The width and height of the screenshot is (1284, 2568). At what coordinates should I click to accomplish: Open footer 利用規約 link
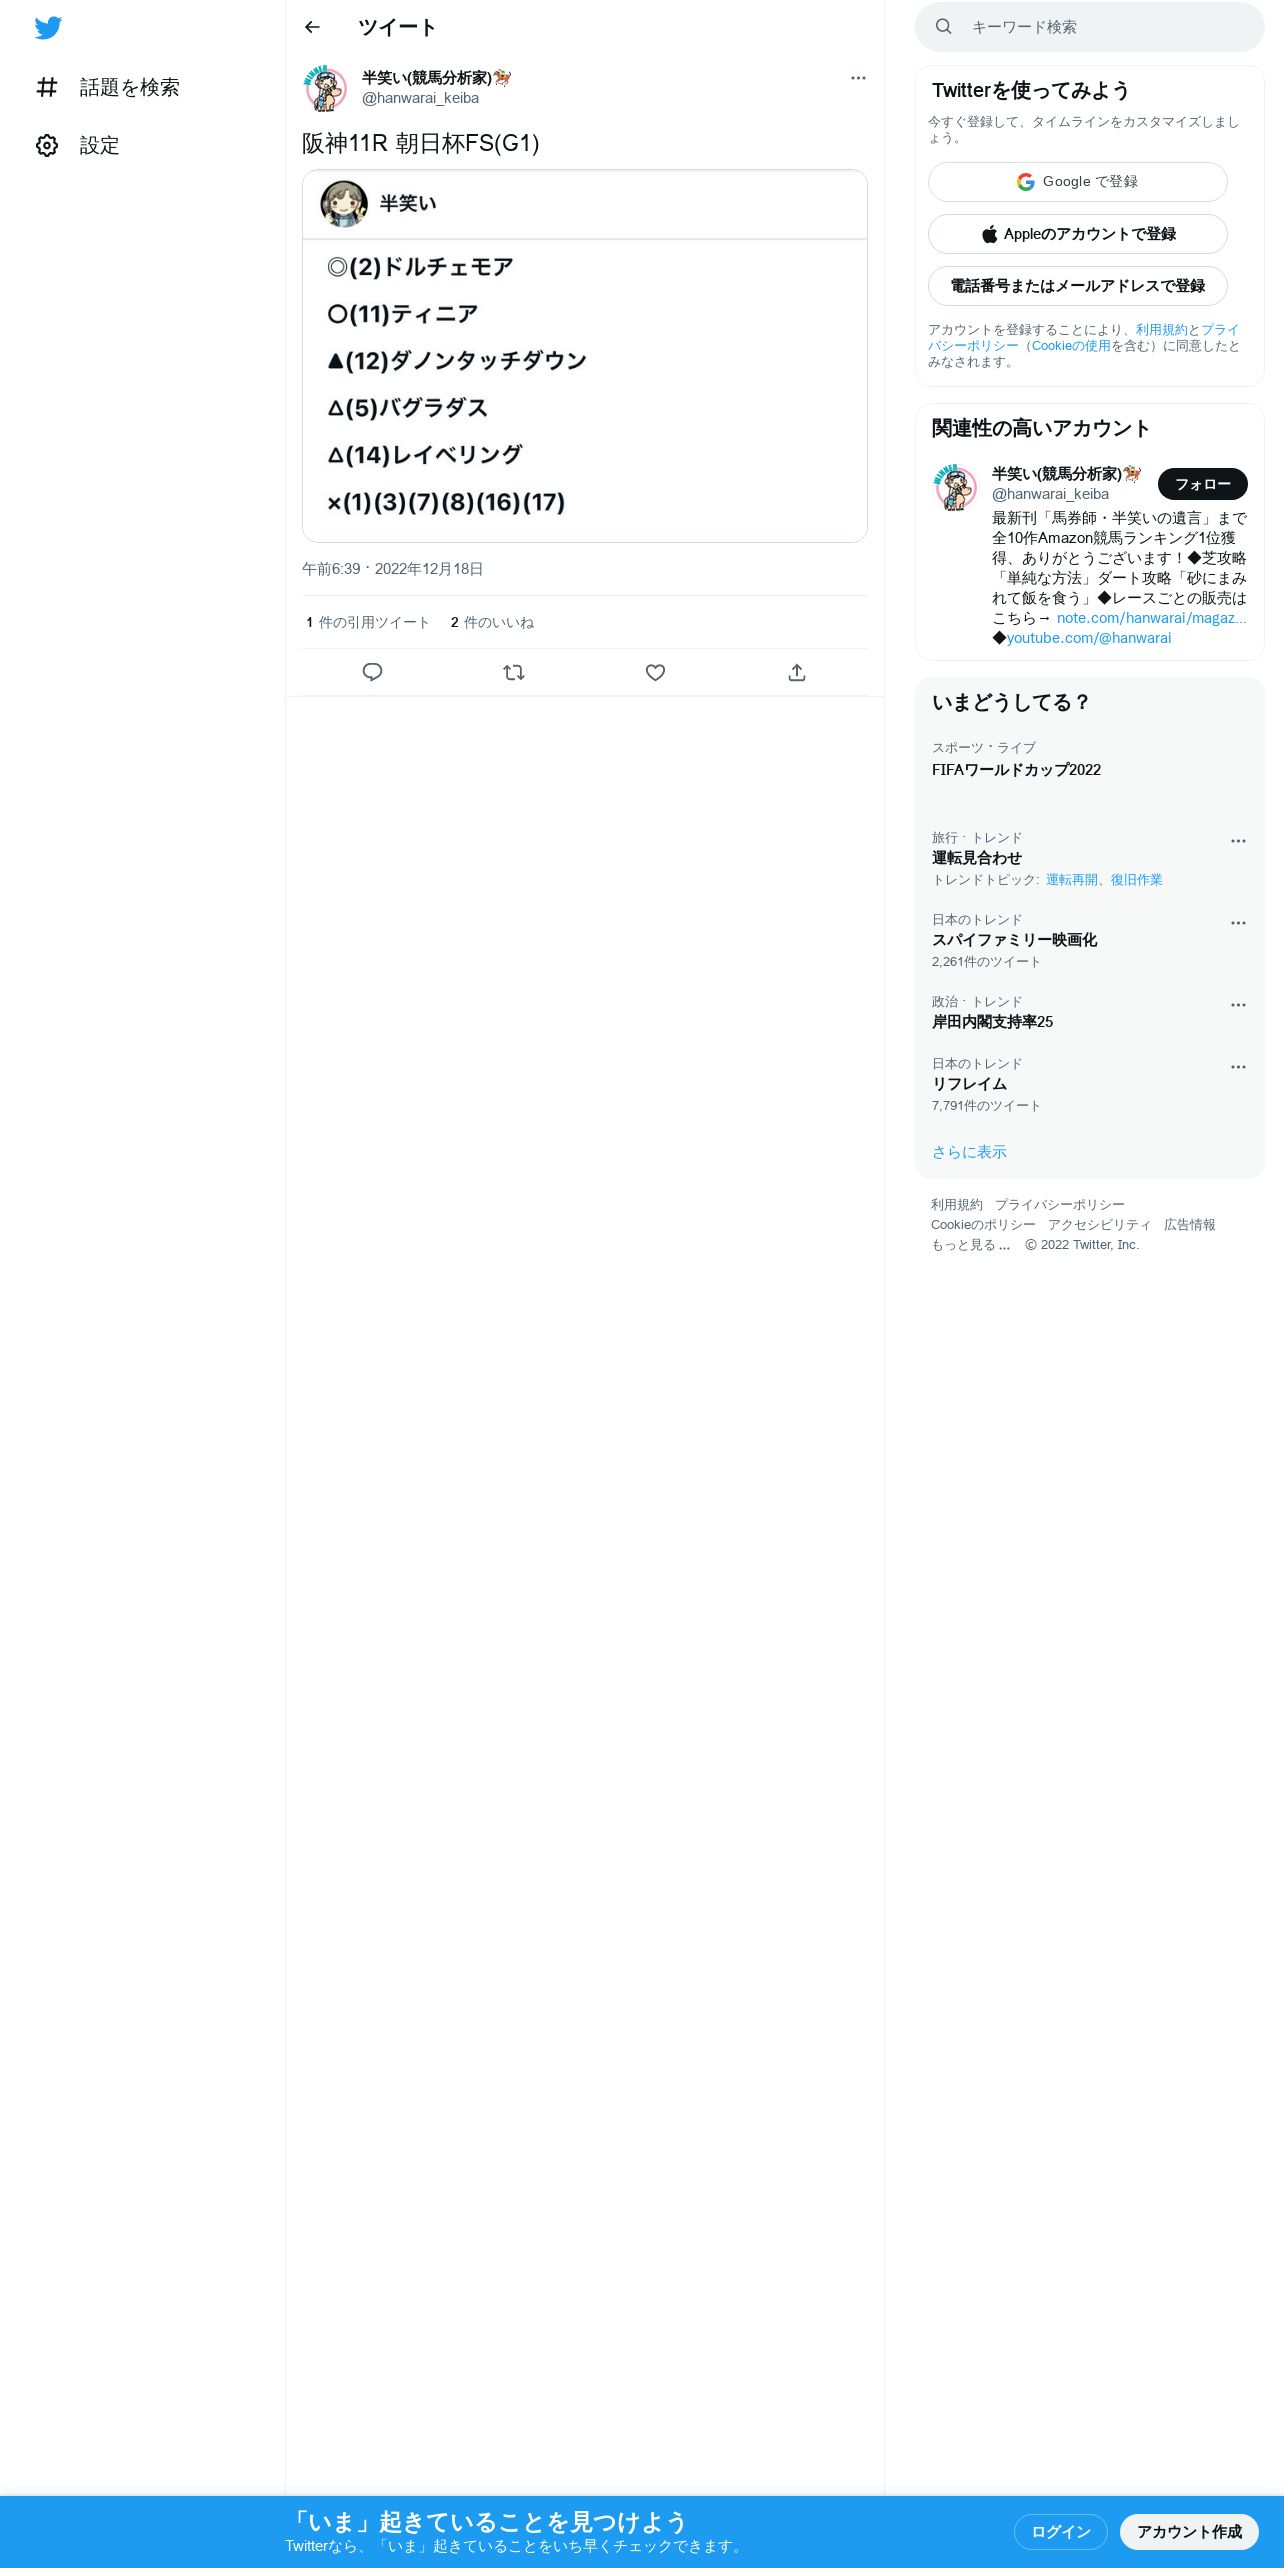(957, 1205)
